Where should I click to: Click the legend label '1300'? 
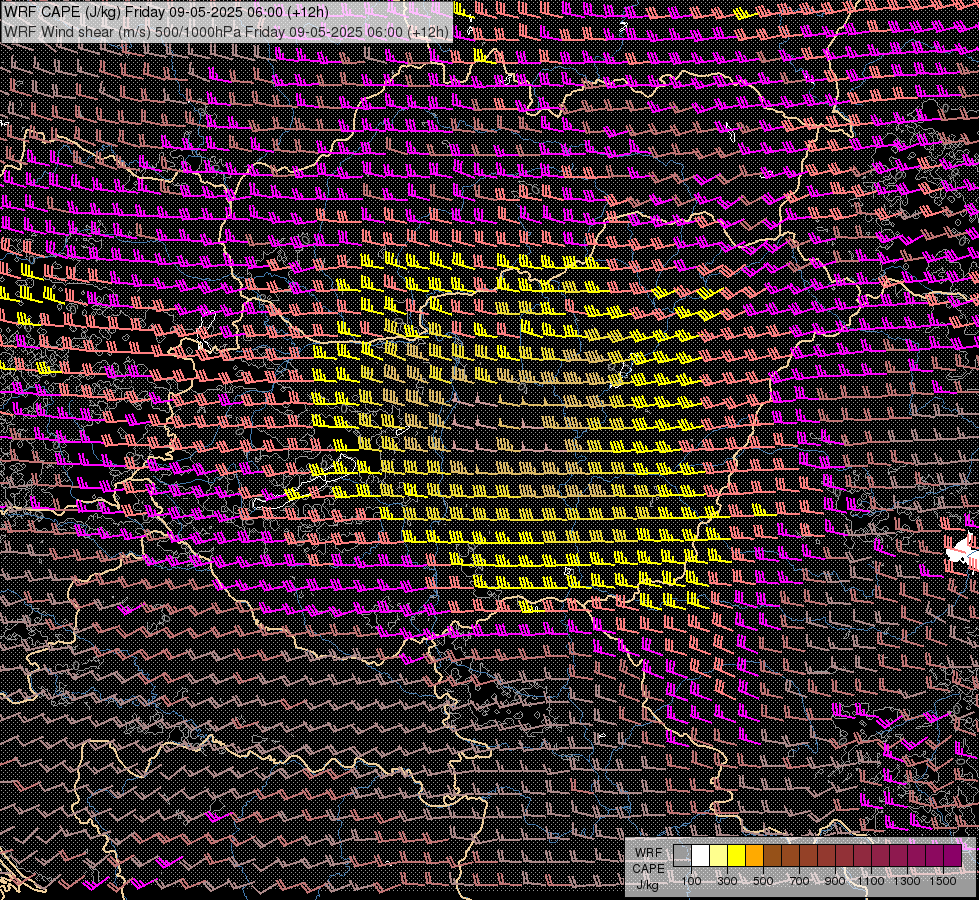click(x=907, y=881)
